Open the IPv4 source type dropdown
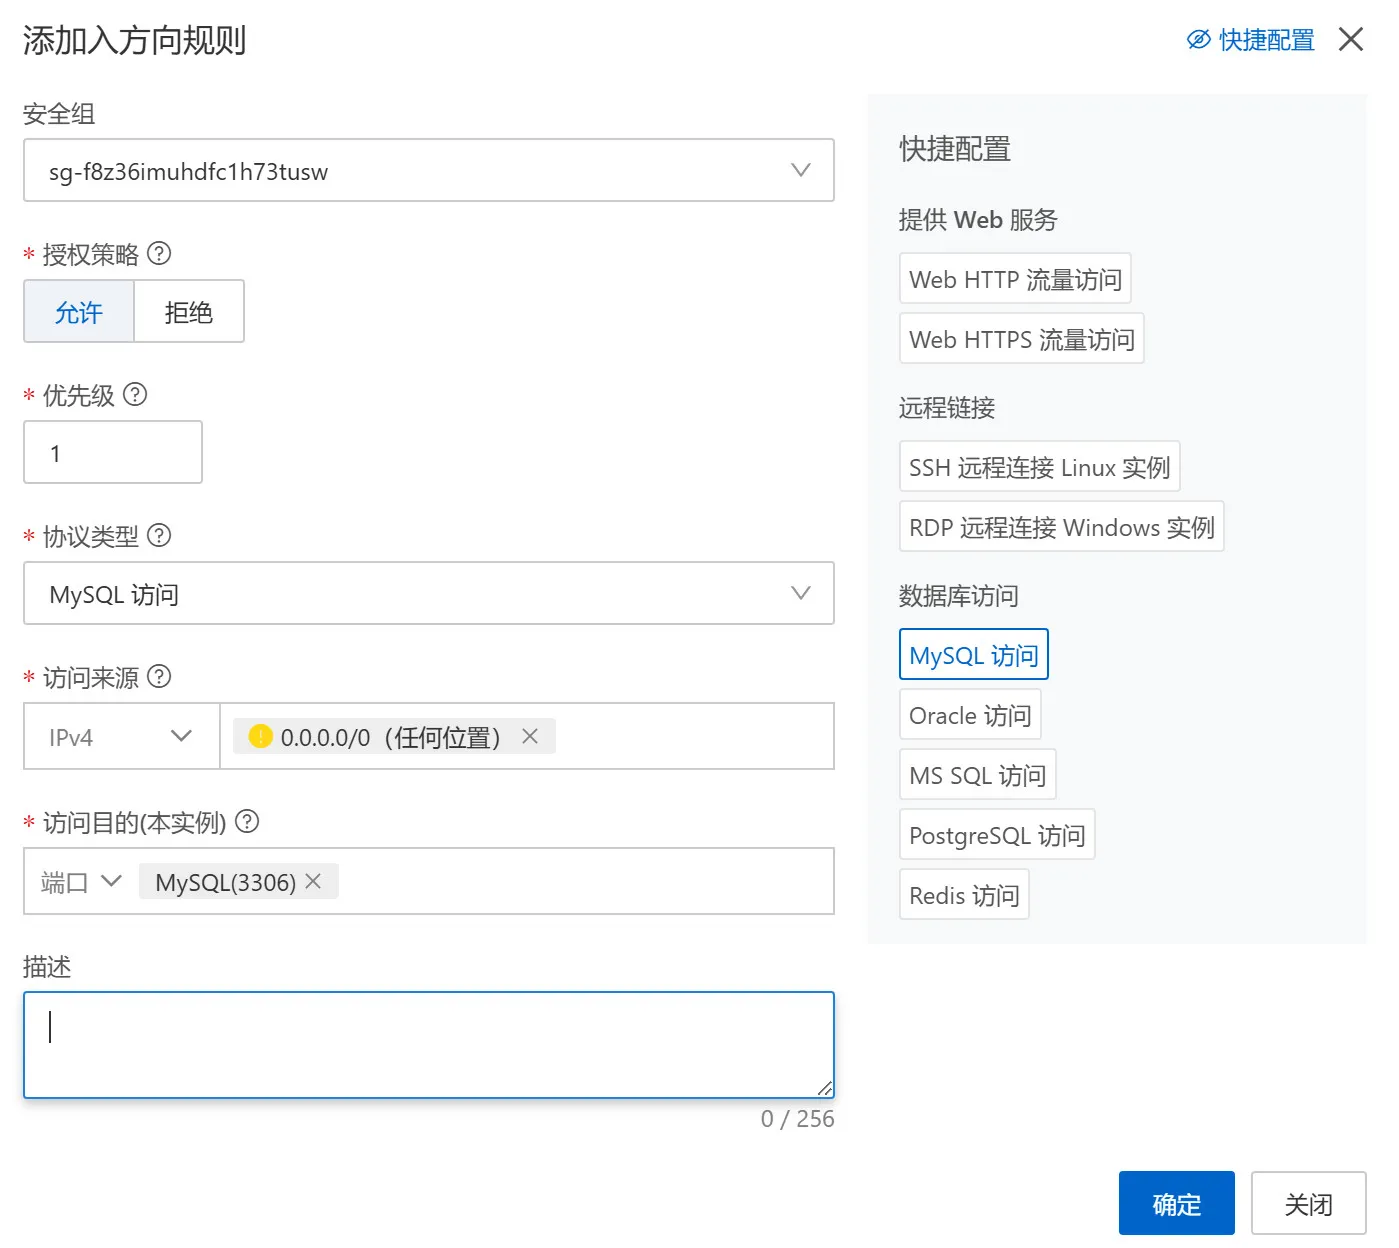The height and width of the screenshot is (1248, 1399). click(121, 736)
